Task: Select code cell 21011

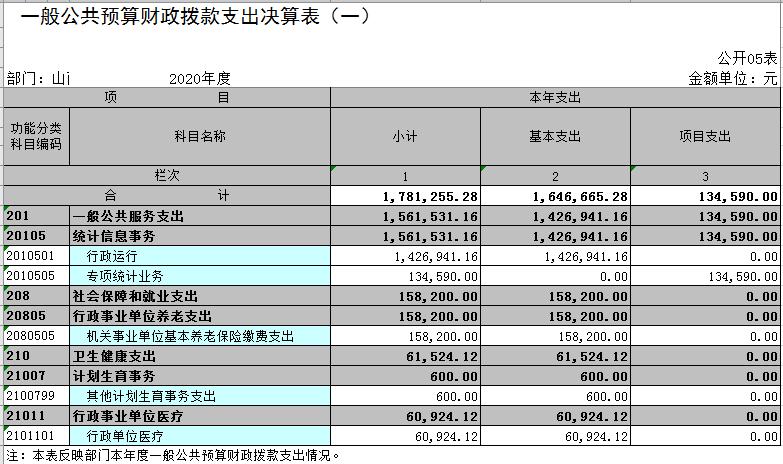Action: (36, 416)
